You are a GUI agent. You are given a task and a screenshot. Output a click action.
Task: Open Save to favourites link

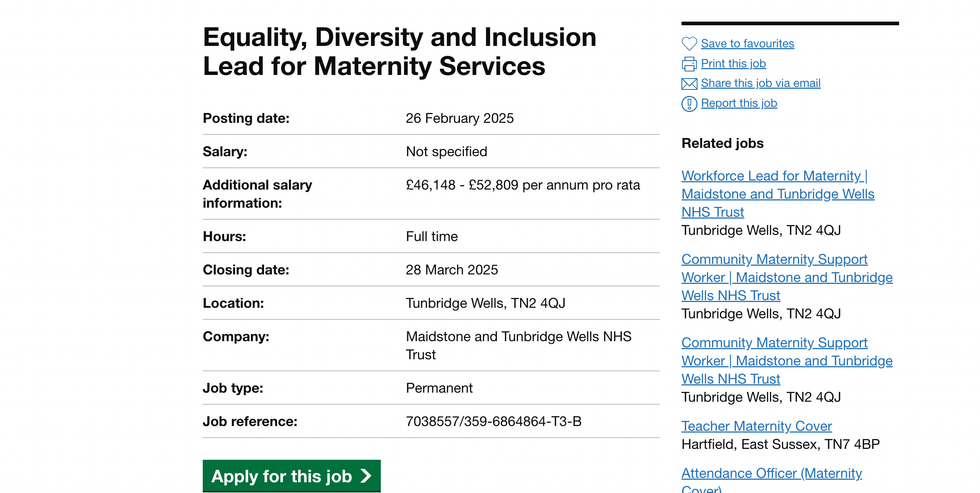pos(747,44)
